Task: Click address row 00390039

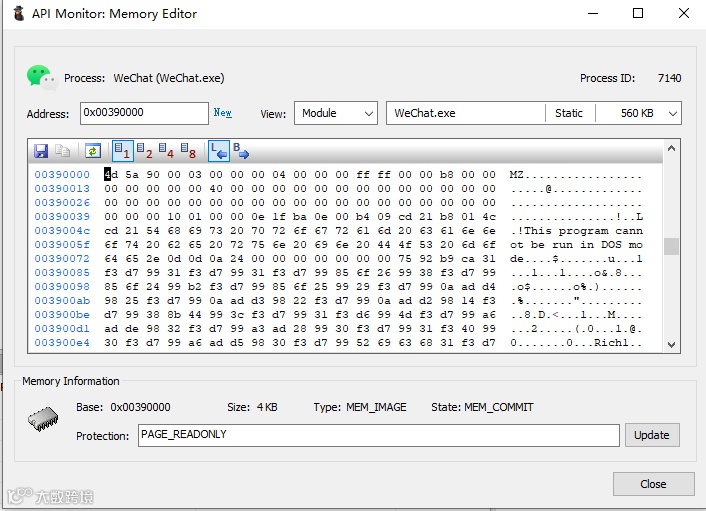Action: point(62,217)
